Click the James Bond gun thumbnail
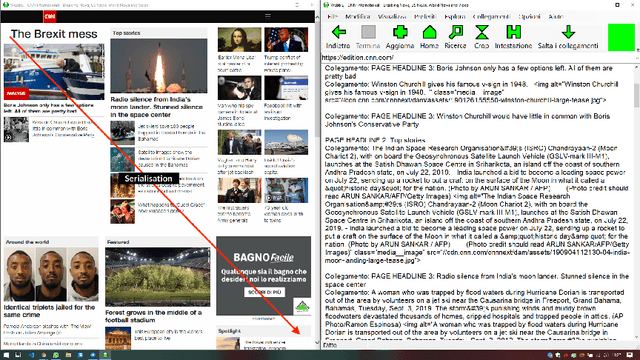640x360 pixels. 239,88
